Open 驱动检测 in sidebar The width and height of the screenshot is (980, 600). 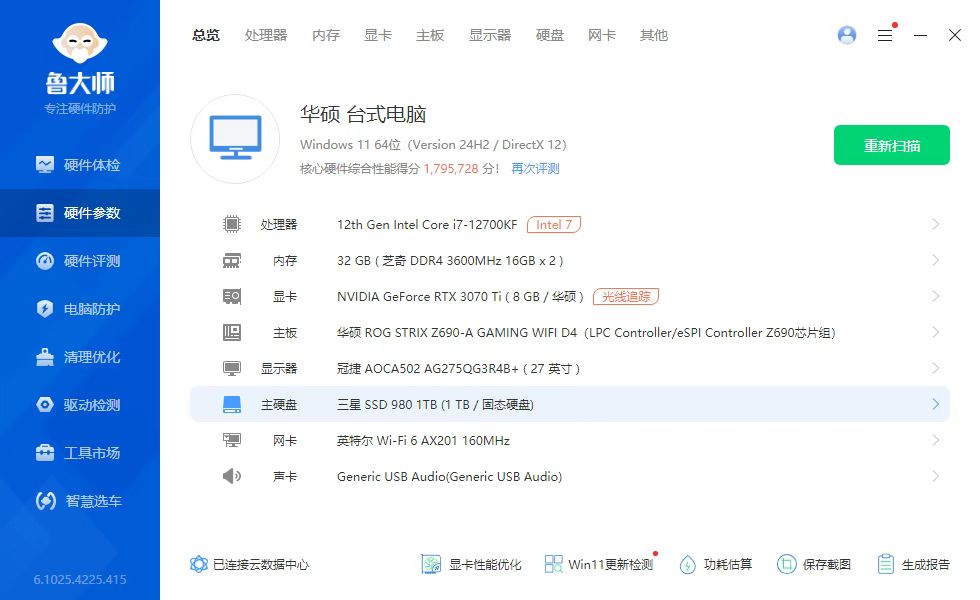(x=80, y=405)
